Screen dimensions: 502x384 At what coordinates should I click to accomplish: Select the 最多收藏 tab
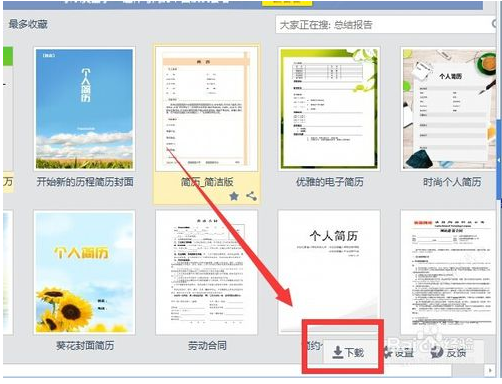pyautogui.click(x=28, y=24)
